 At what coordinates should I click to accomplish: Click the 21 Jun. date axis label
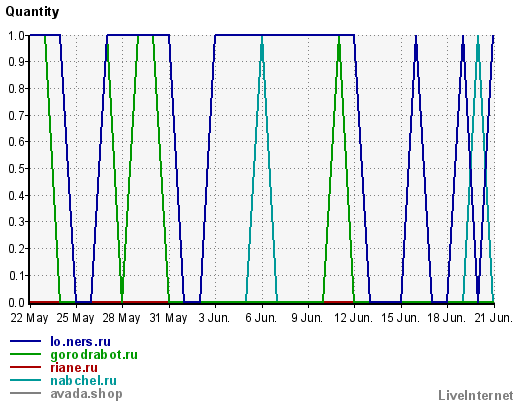click(494, 318)
